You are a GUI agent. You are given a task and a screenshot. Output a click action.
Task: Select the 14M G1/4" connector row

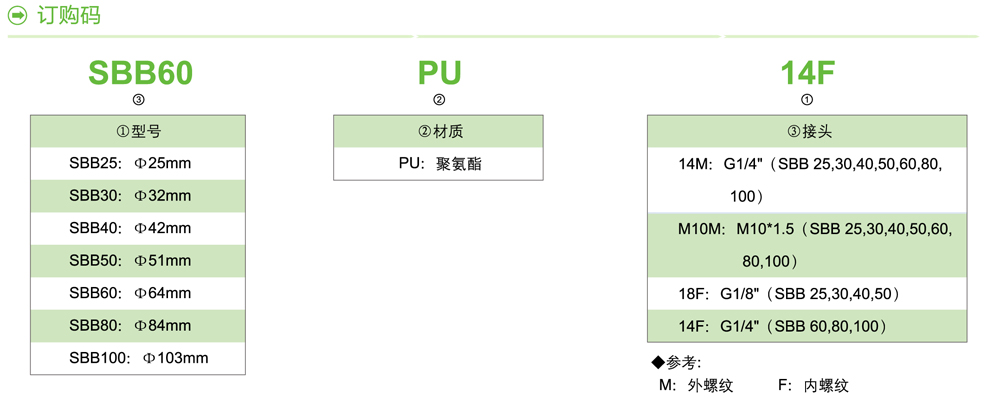click(807, 180)
